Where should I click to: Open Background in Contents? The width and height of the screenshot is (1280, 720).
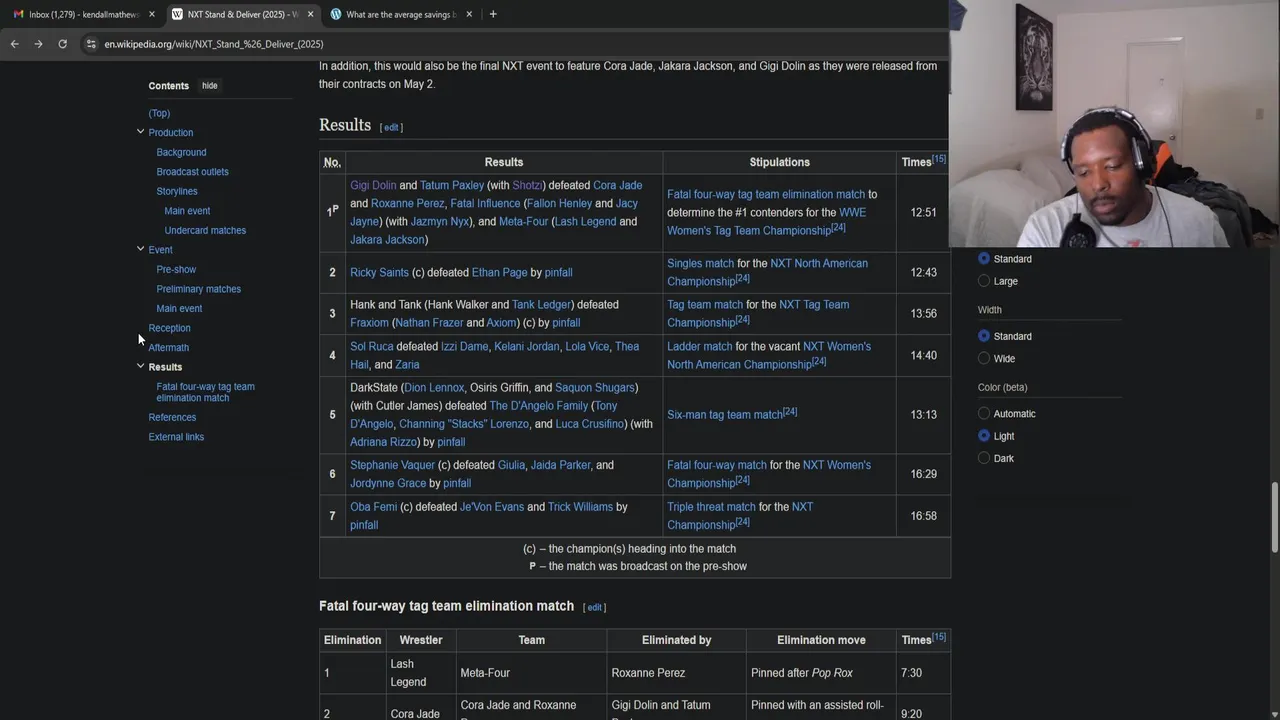click(181, 152)
